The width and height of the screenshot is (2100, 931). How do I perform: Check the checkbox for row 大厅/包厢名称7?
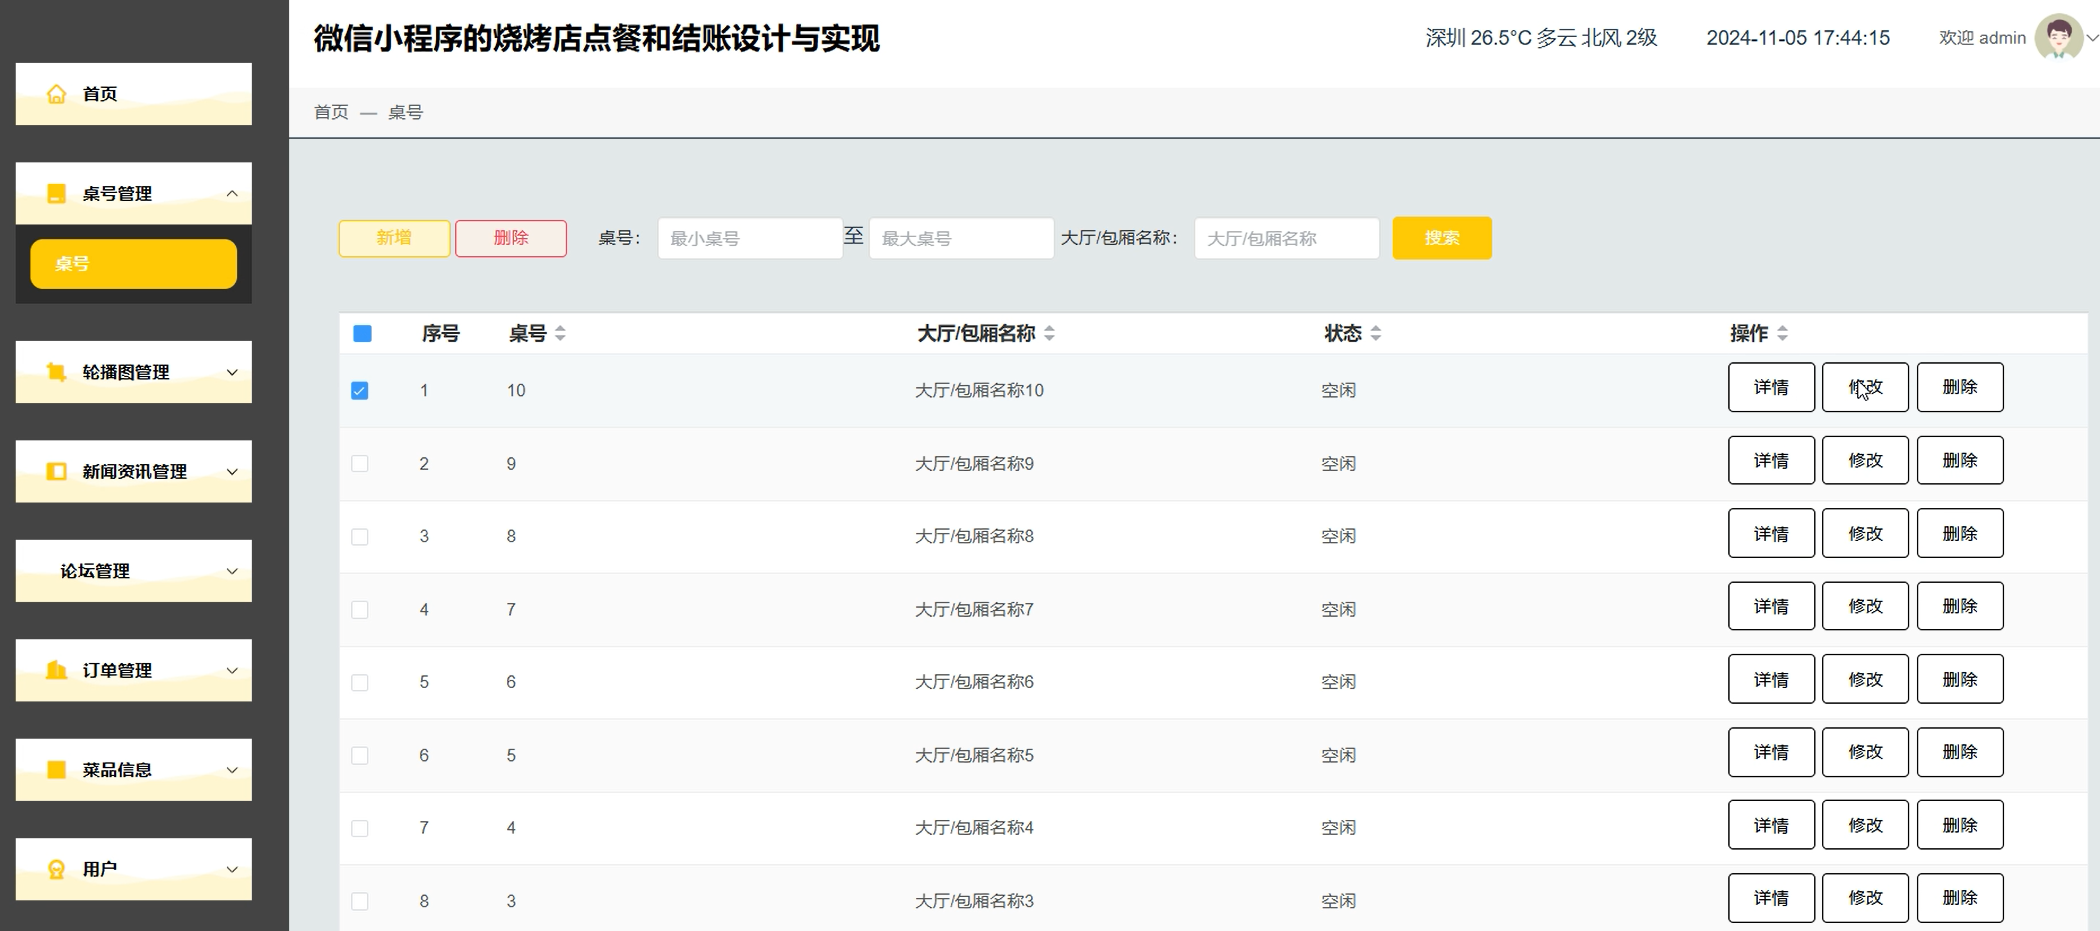tap(360, 609)
